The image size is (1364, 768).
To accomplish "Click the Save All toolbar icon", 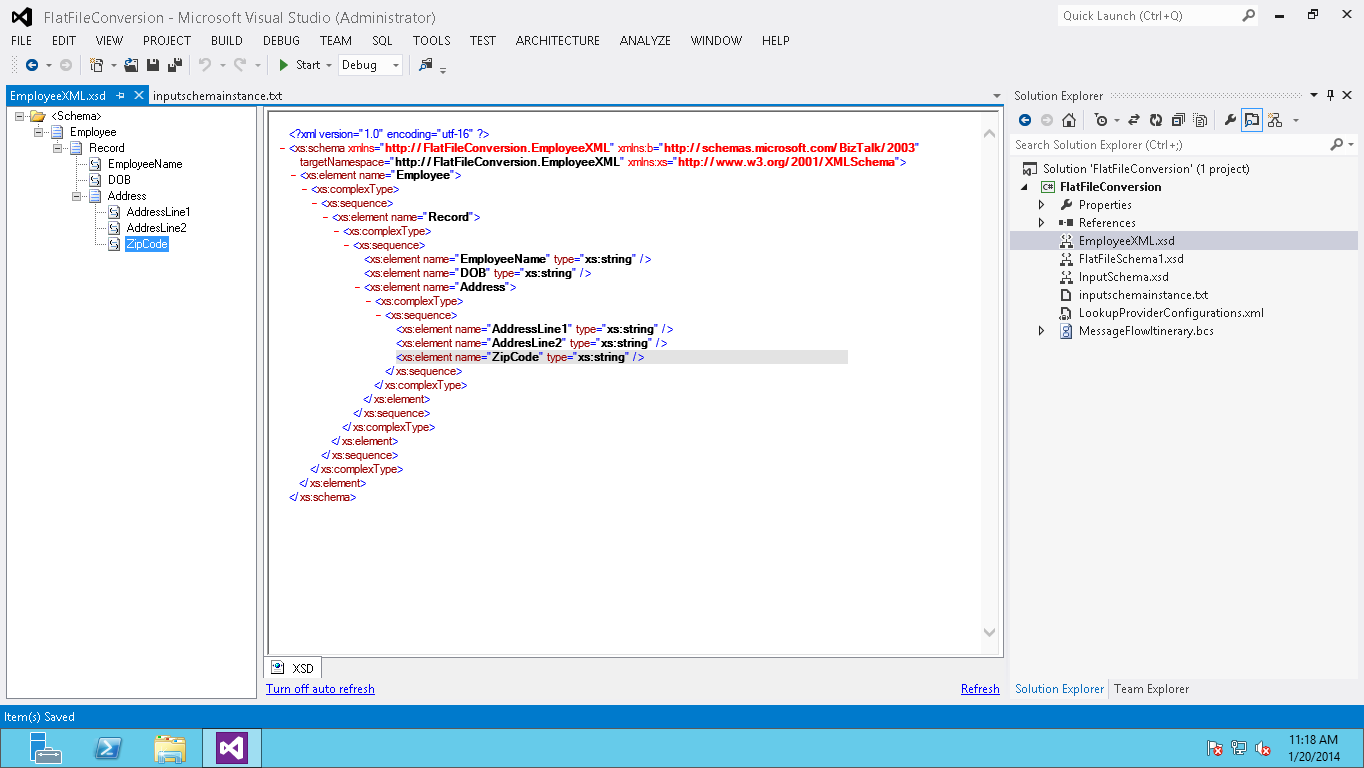I will click(175, 65).
